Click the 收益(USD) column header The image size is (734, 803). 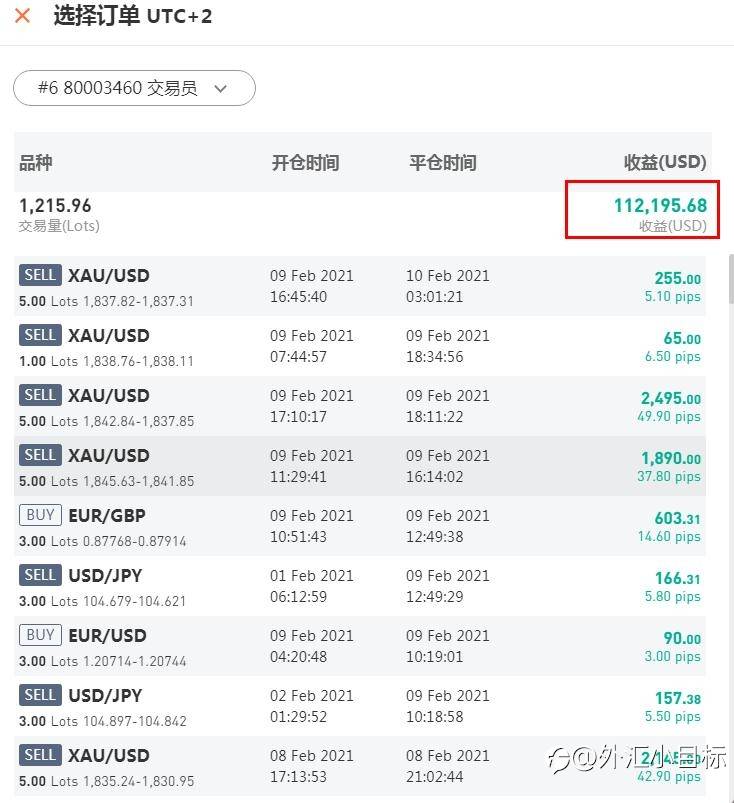click(665, 162)
